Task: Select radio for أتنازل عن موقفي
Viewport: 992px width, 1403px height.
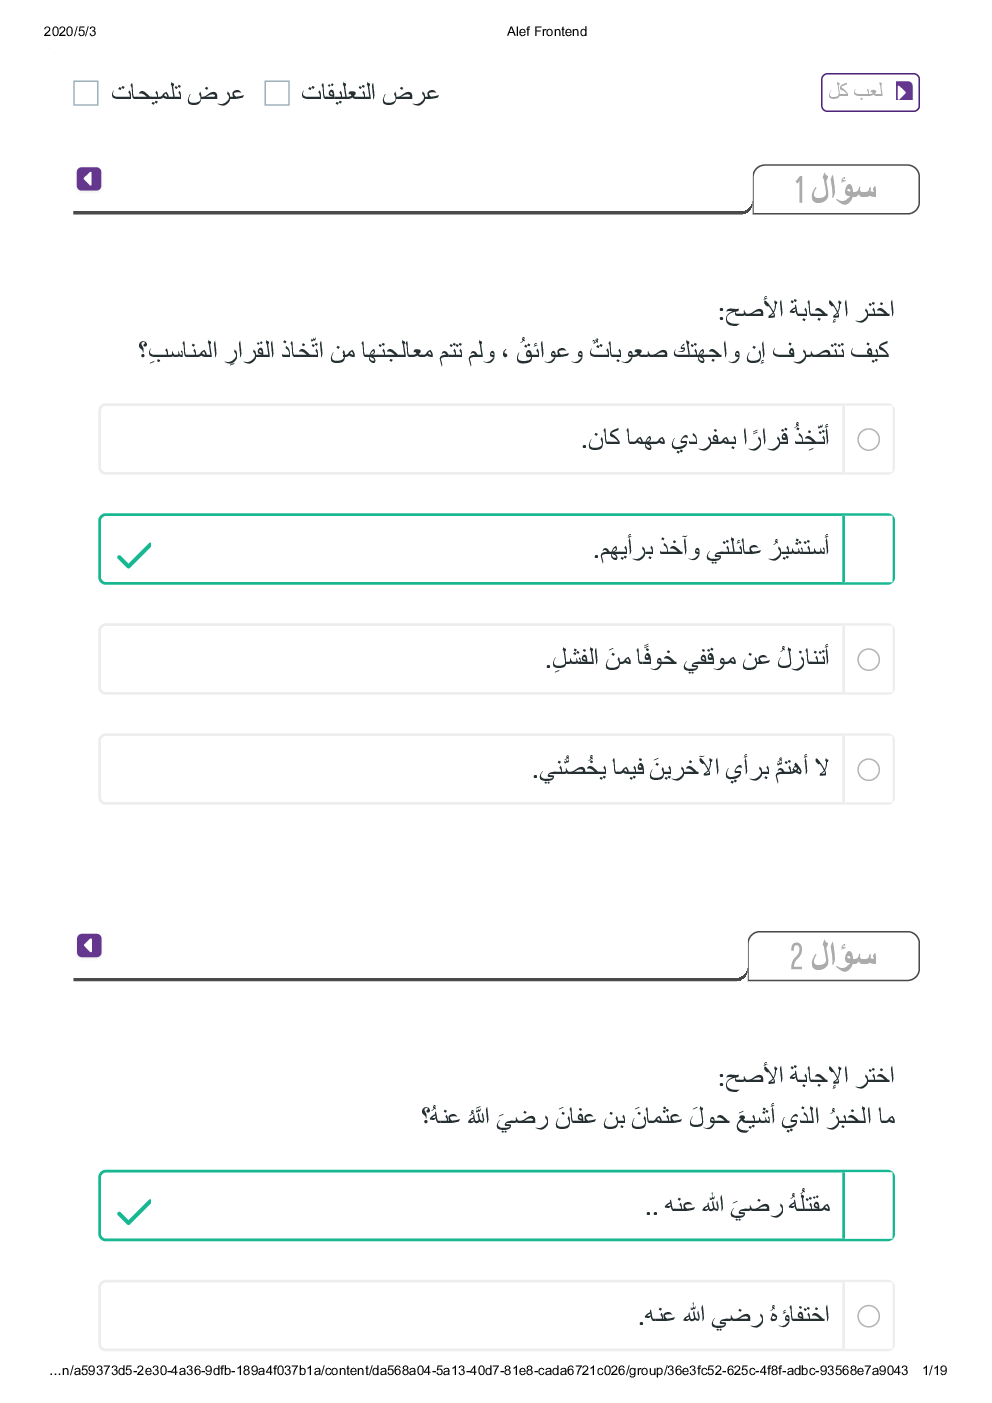Action: pos(869,659)
